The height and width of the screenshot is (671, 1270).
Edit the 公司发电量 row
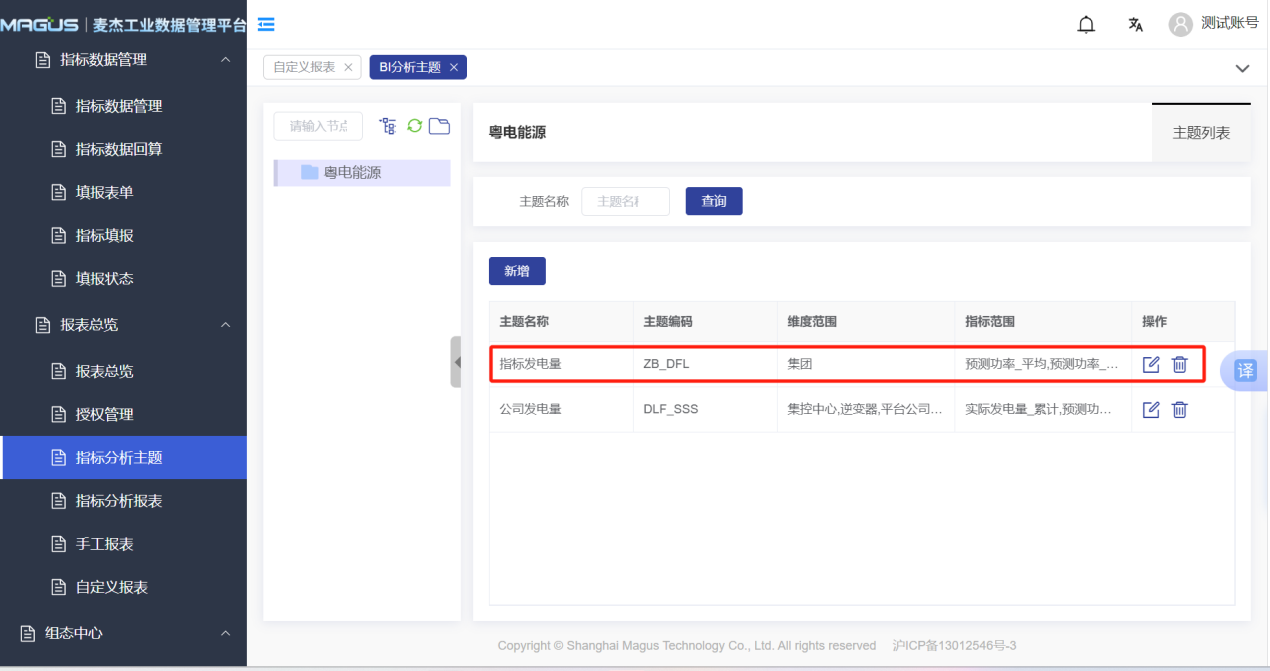pyautogui.click(x=1151, y=409)
